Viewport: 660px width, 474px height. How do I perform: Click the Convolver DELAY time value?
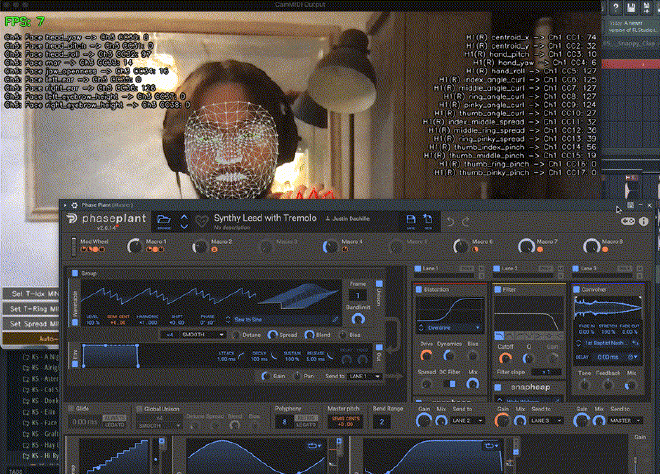coord(608,357)
